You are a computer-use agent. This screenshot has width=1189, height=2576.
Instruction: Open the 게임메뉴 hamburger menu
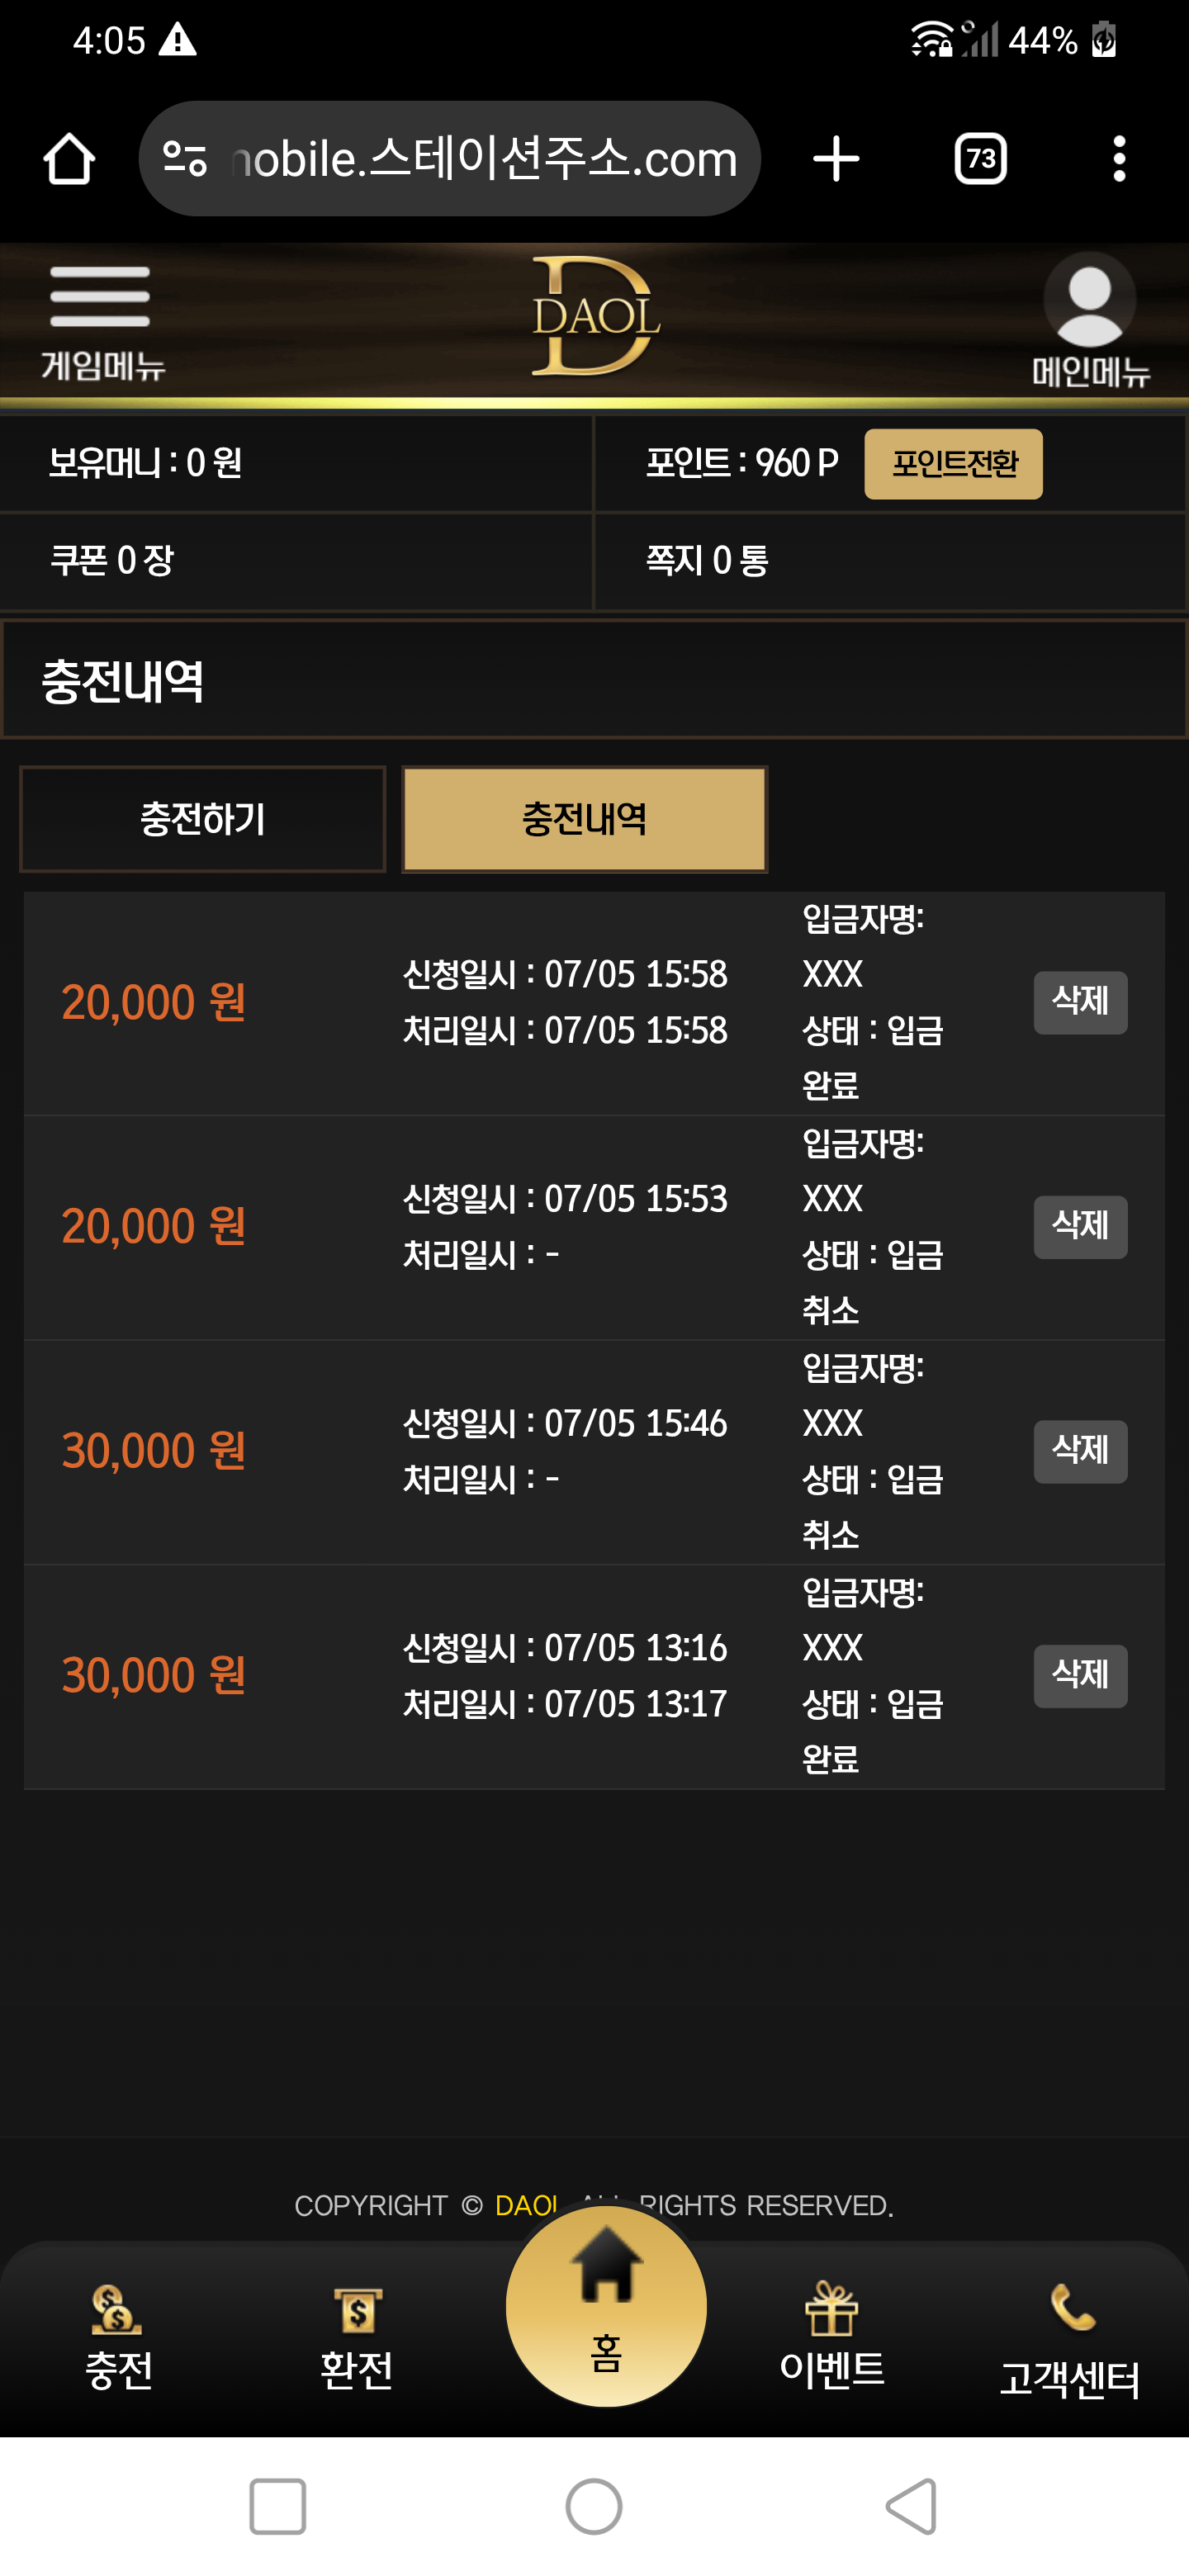102,322
